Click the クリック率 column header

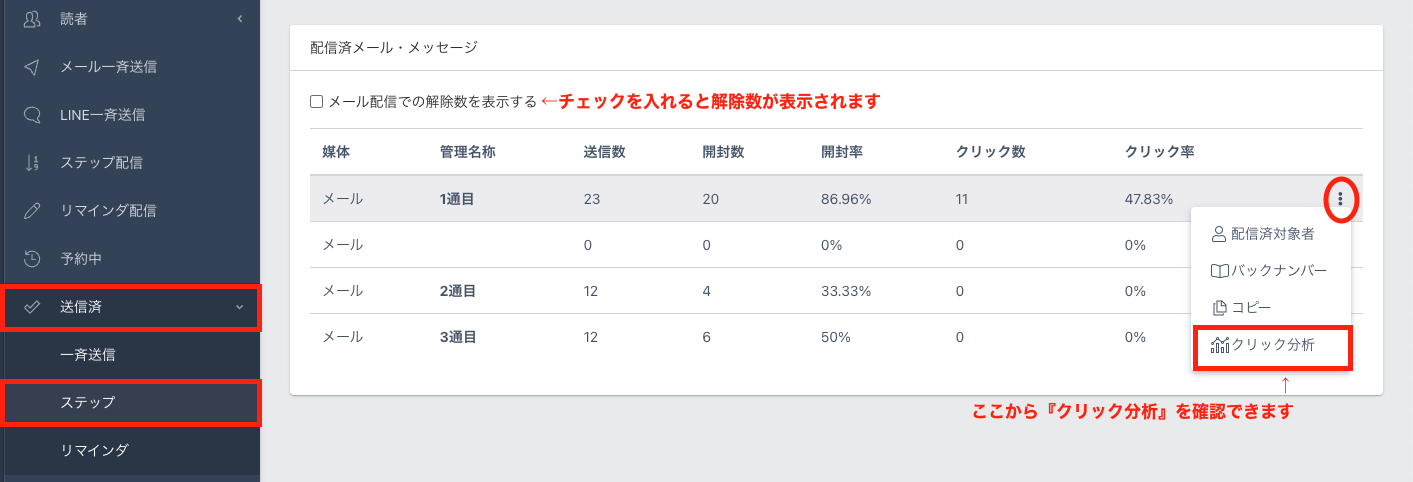(1159, 152)
